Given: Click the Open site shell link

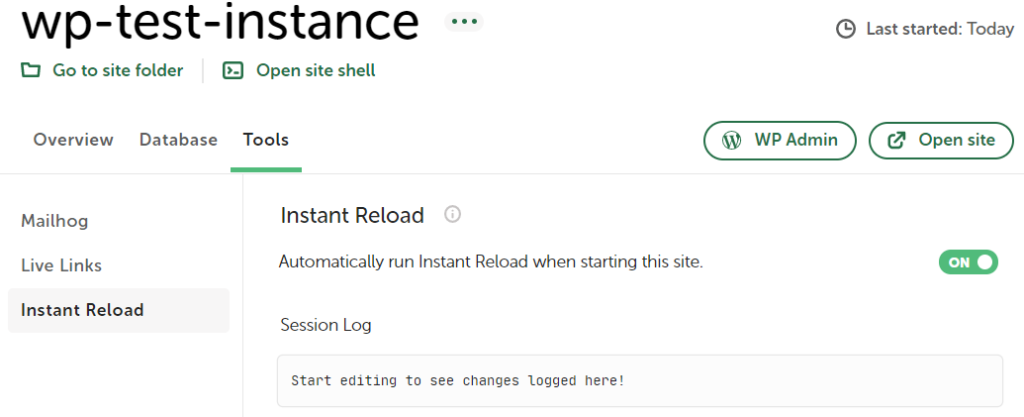Looking at the screenshot, I should tap(316, 70).
